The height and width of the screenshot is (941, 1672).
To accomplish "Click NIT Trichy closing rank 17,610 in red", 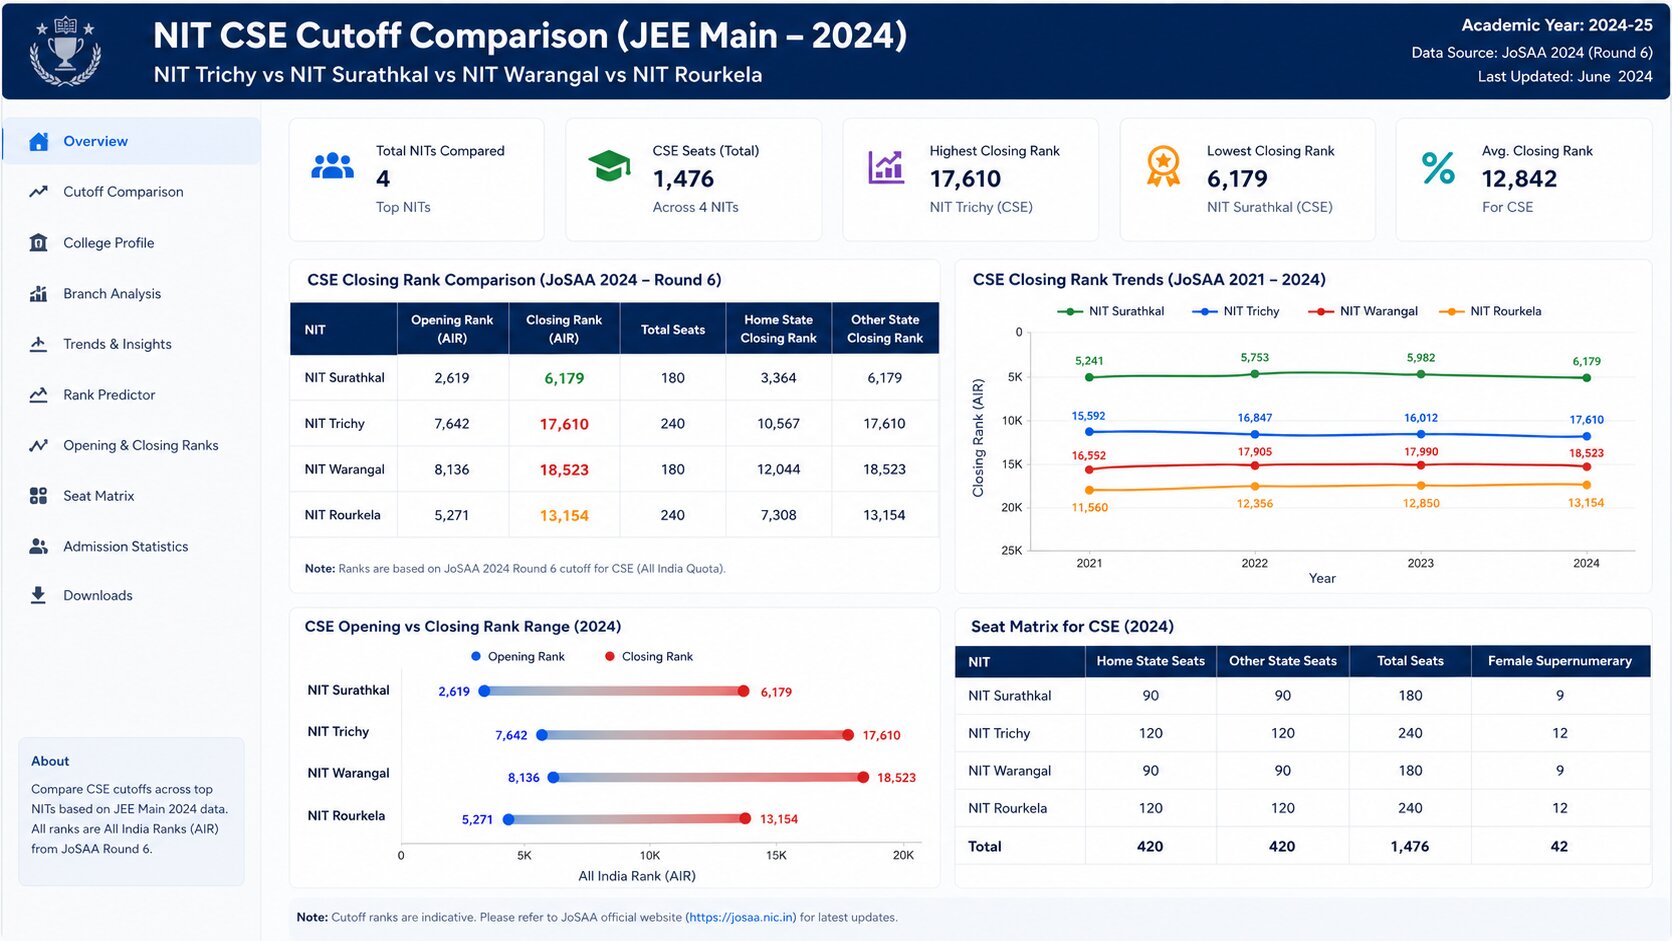I will [x=564, y=424].
